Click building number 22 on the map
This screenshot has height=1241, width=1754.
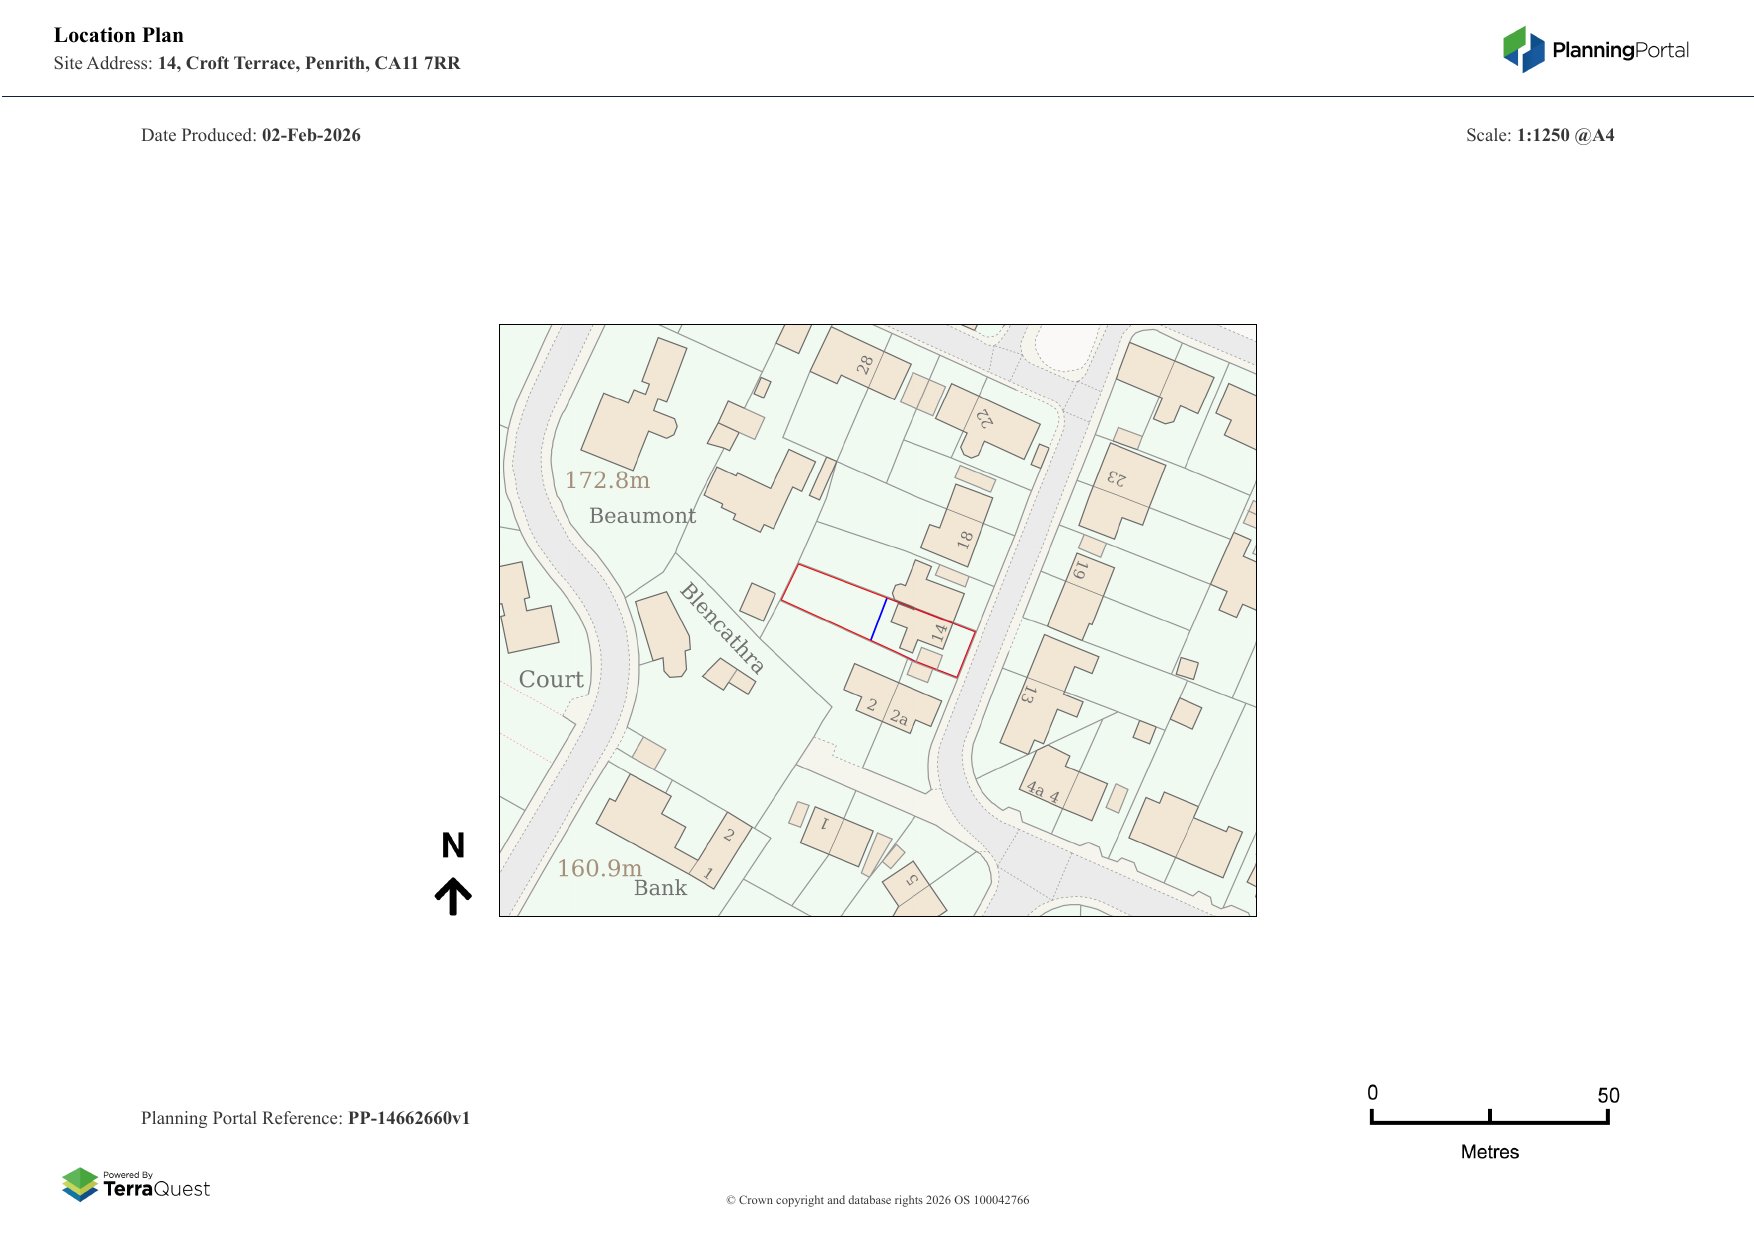point(985,418)
